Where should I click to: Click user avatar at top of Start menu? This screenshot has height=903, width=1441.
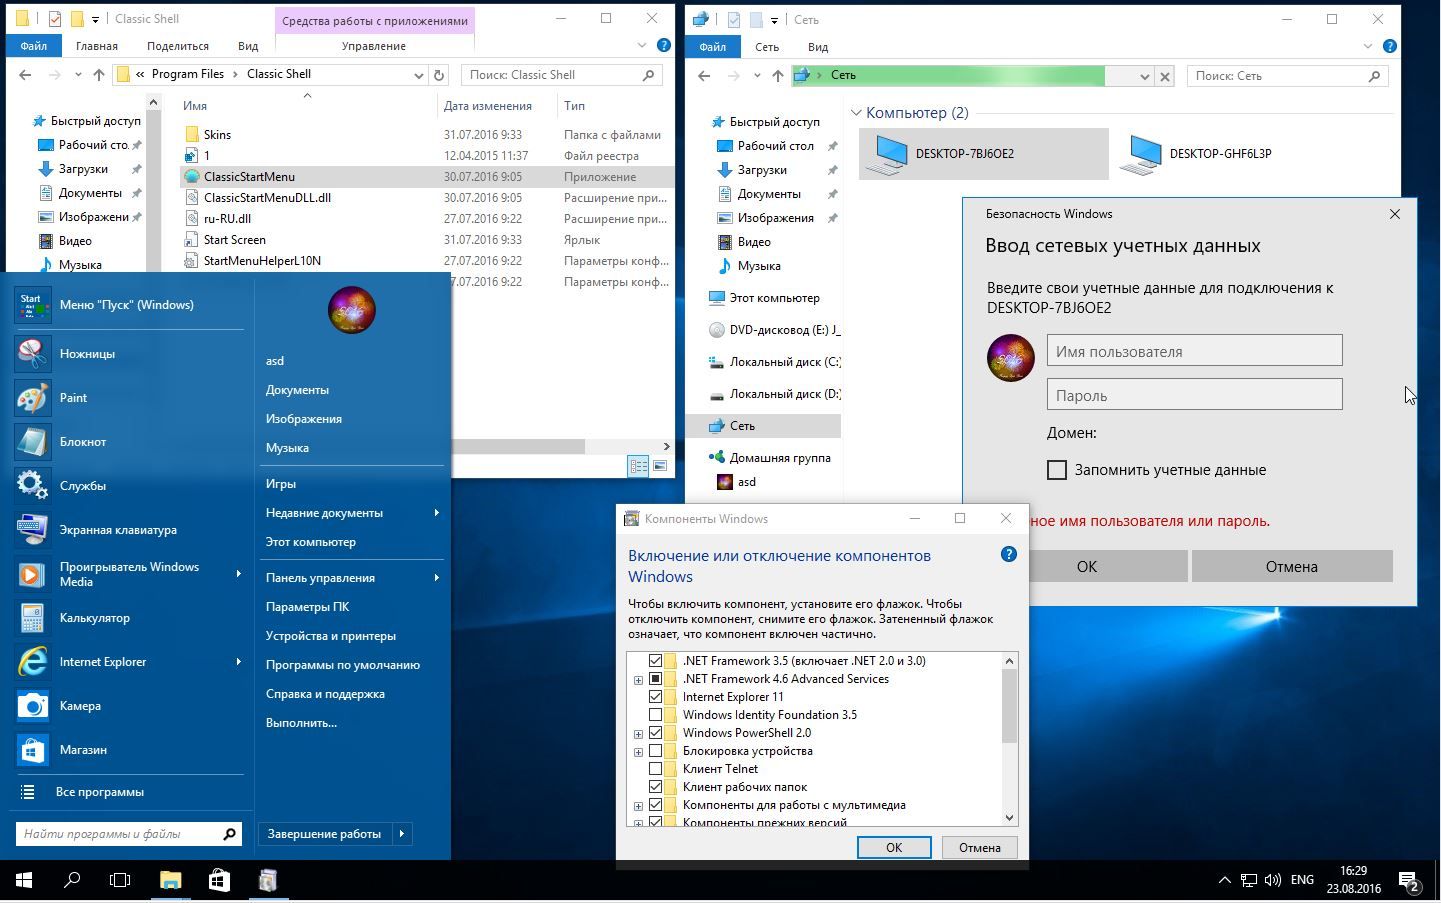coord(351,309)
